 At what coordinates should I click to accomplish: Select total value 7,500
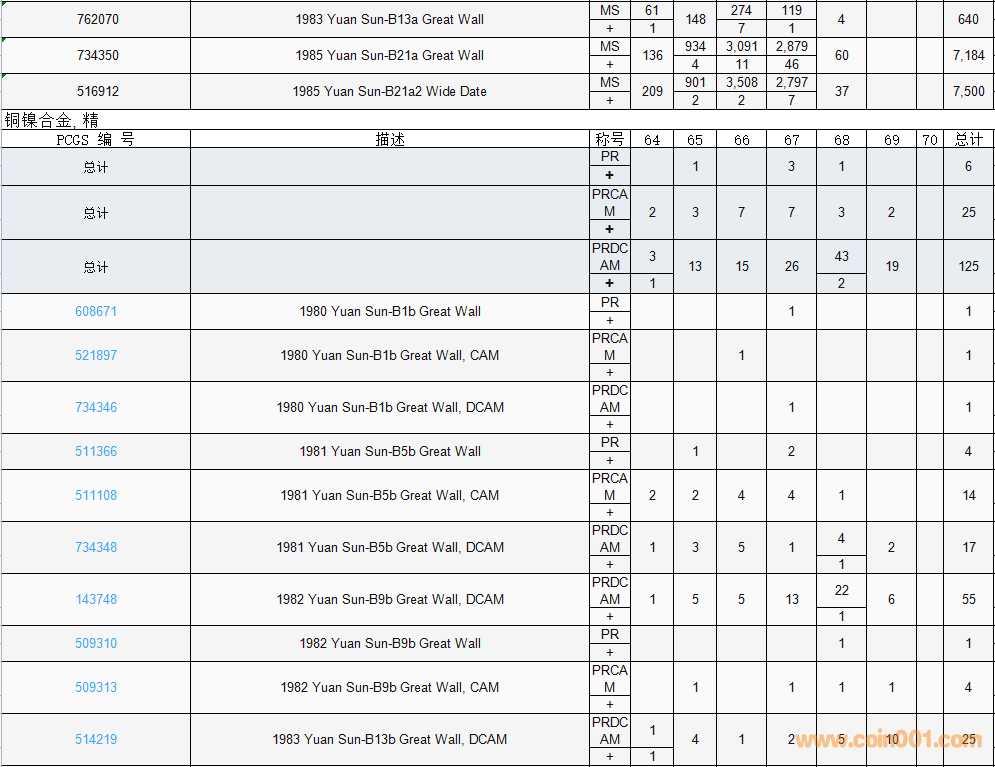pyautogui.click(x=968, y=91)
